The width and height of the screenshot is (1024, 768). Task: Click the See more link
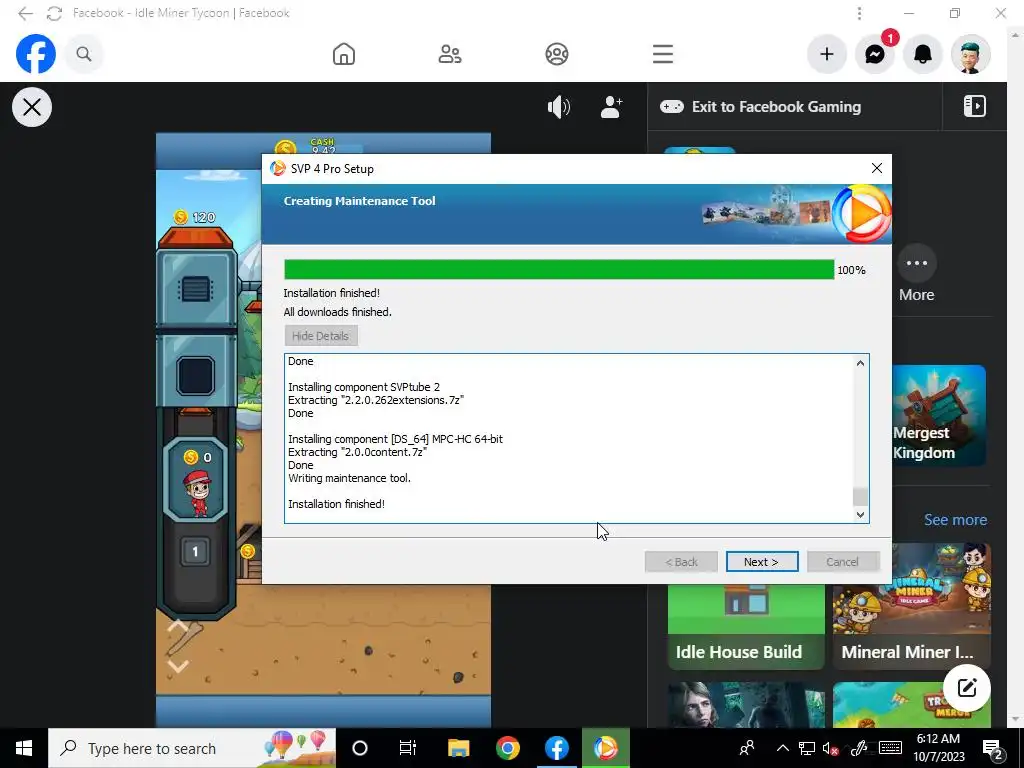955,520
